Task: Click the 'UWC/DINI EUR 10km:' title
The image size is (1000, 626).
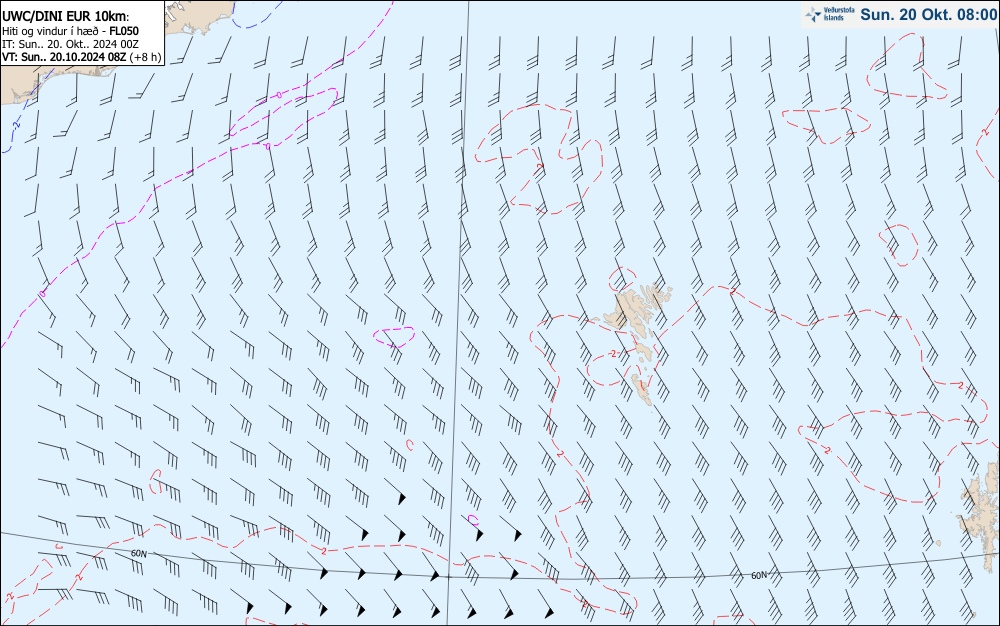Action: [66, 17]
